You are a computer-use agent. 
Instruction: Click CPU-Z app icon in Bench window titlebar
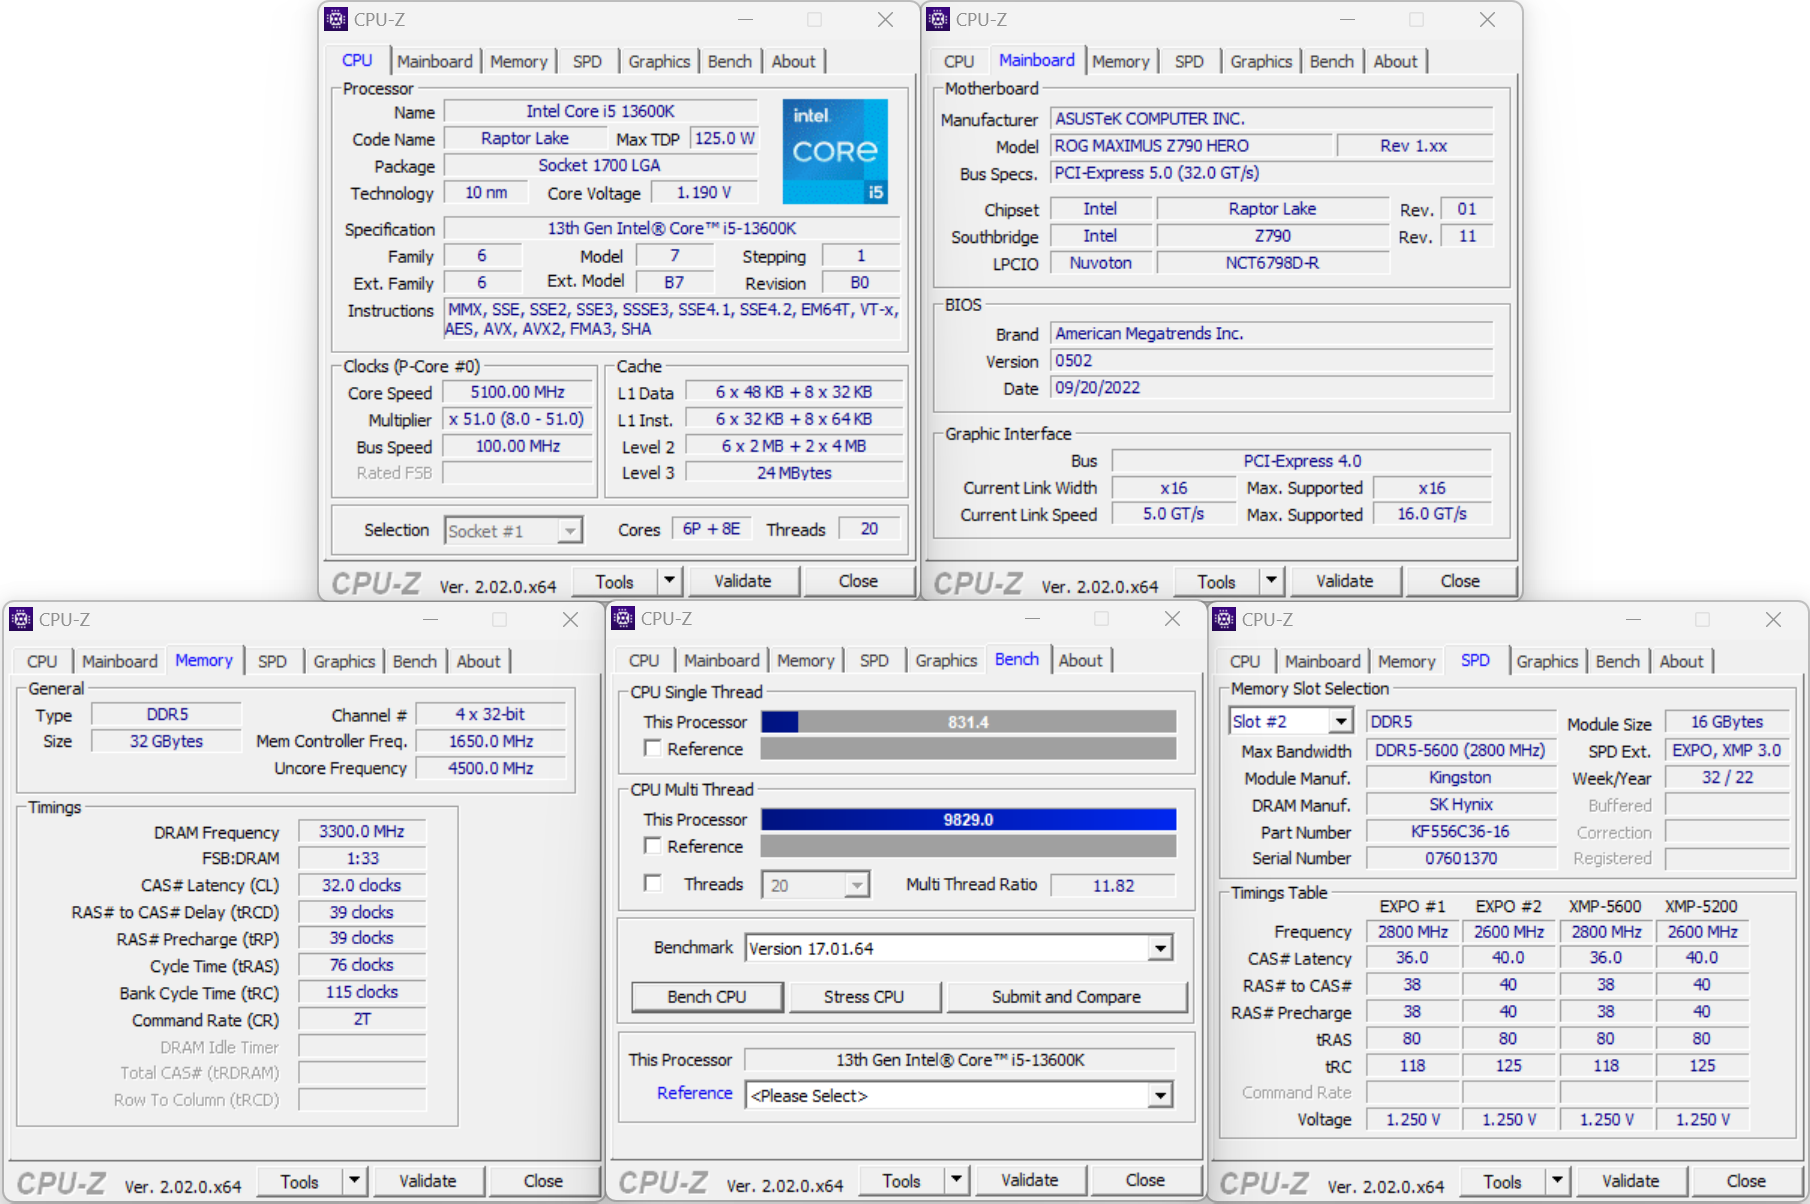click(623, 618)
